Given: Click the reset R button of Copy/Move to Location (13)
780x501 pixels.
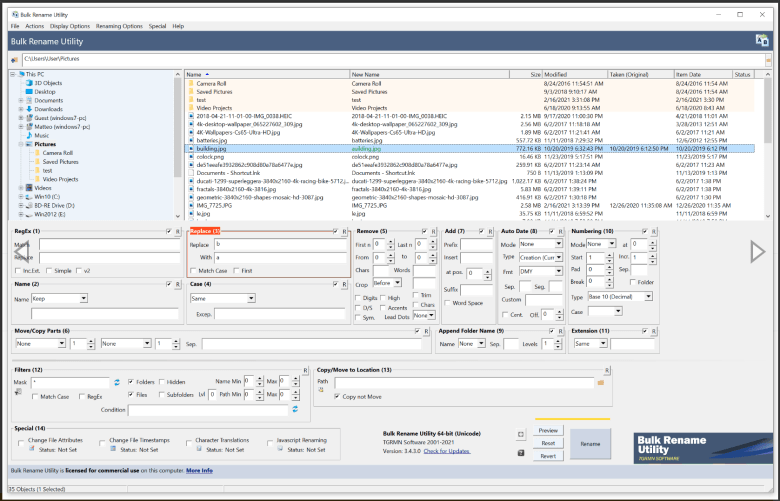Looking at the screenshot, I should pos(607,371).
